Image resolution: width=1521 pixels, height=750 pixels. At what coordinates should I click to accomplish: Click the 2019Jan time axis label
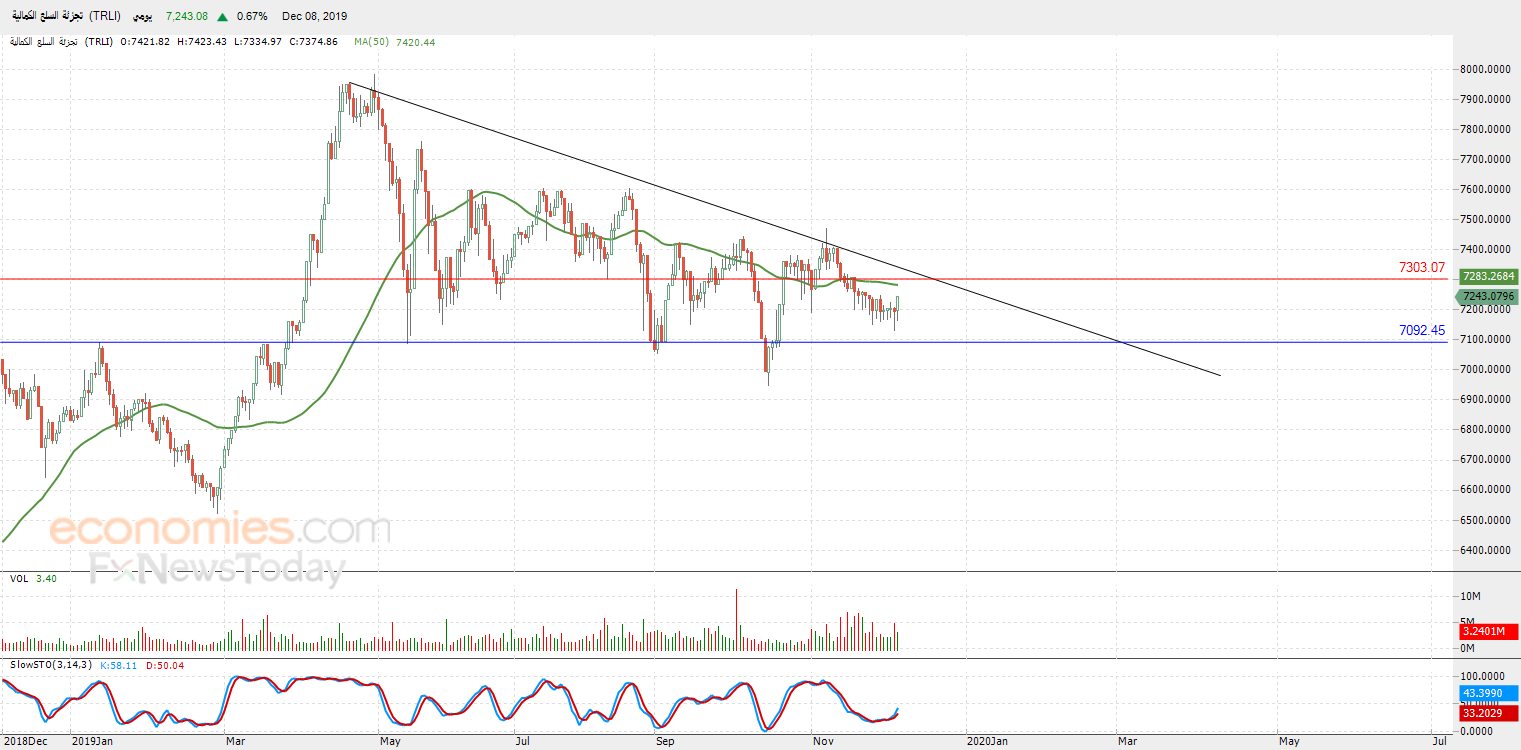[92, 741]
